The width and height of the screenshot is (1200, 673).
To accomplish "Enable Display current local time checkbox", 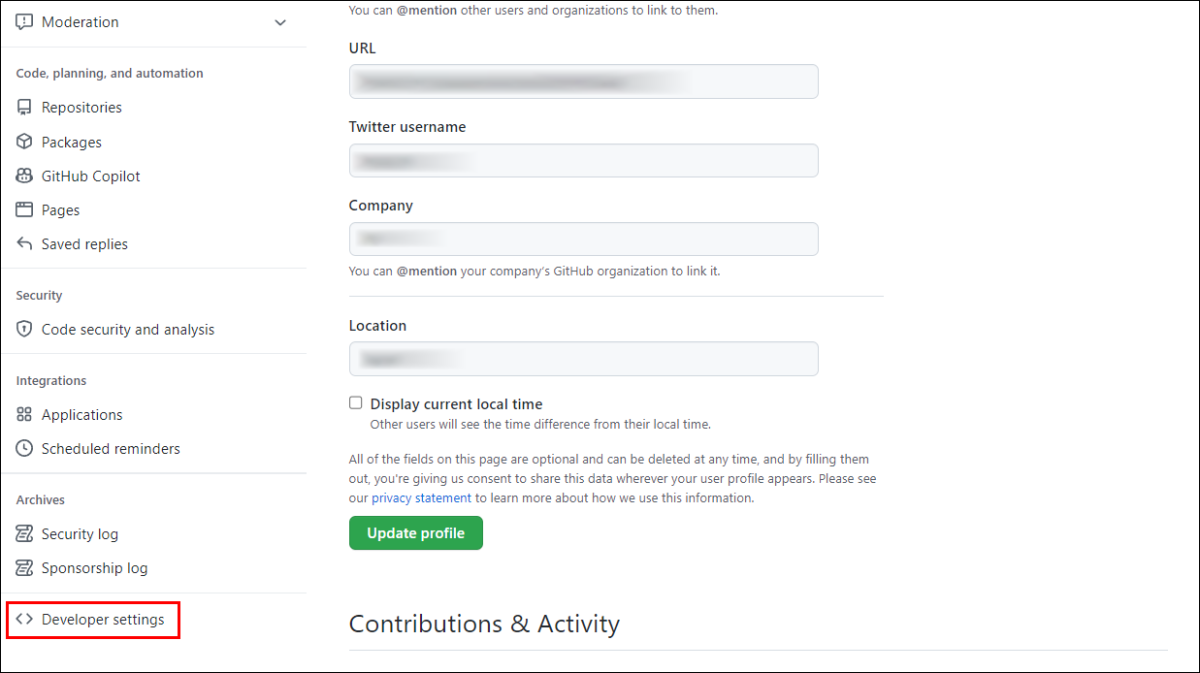I will [355, 403].
